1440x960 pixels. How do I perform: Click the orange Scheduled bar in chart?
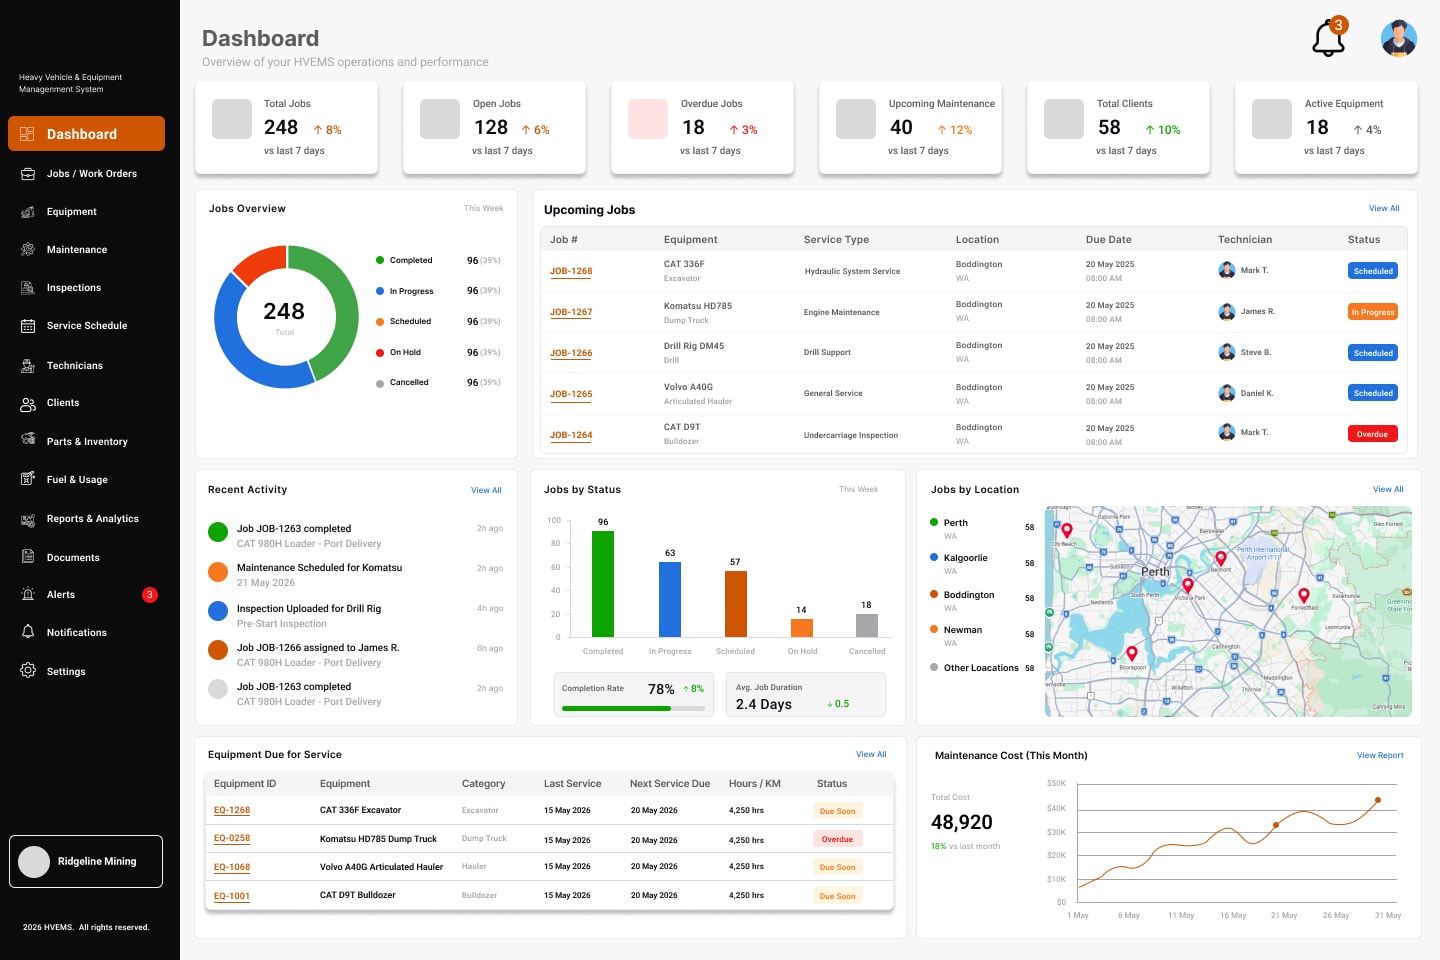735,604
